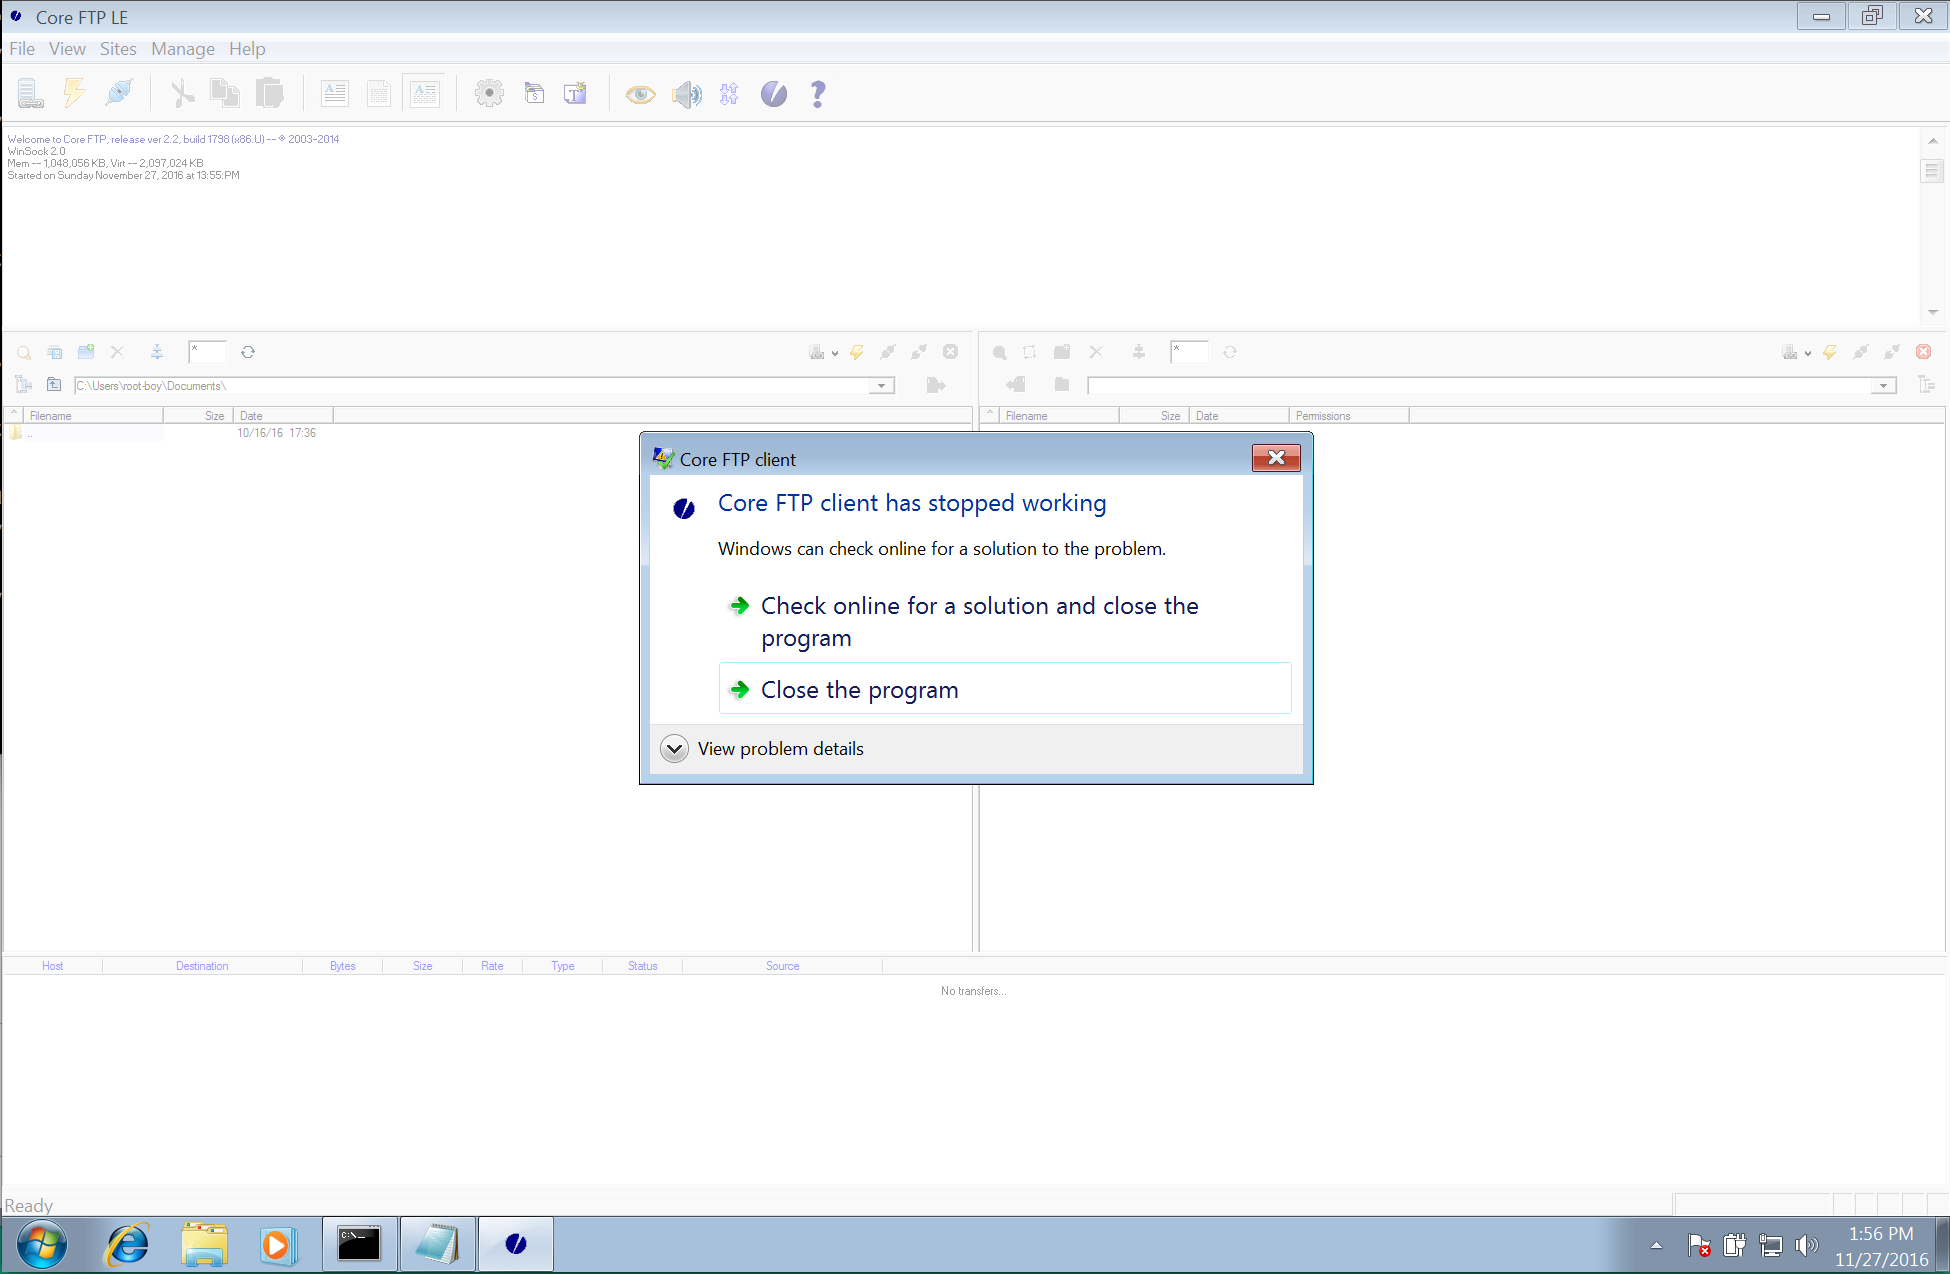Select the ASCII text mode icon

(335, 94)
